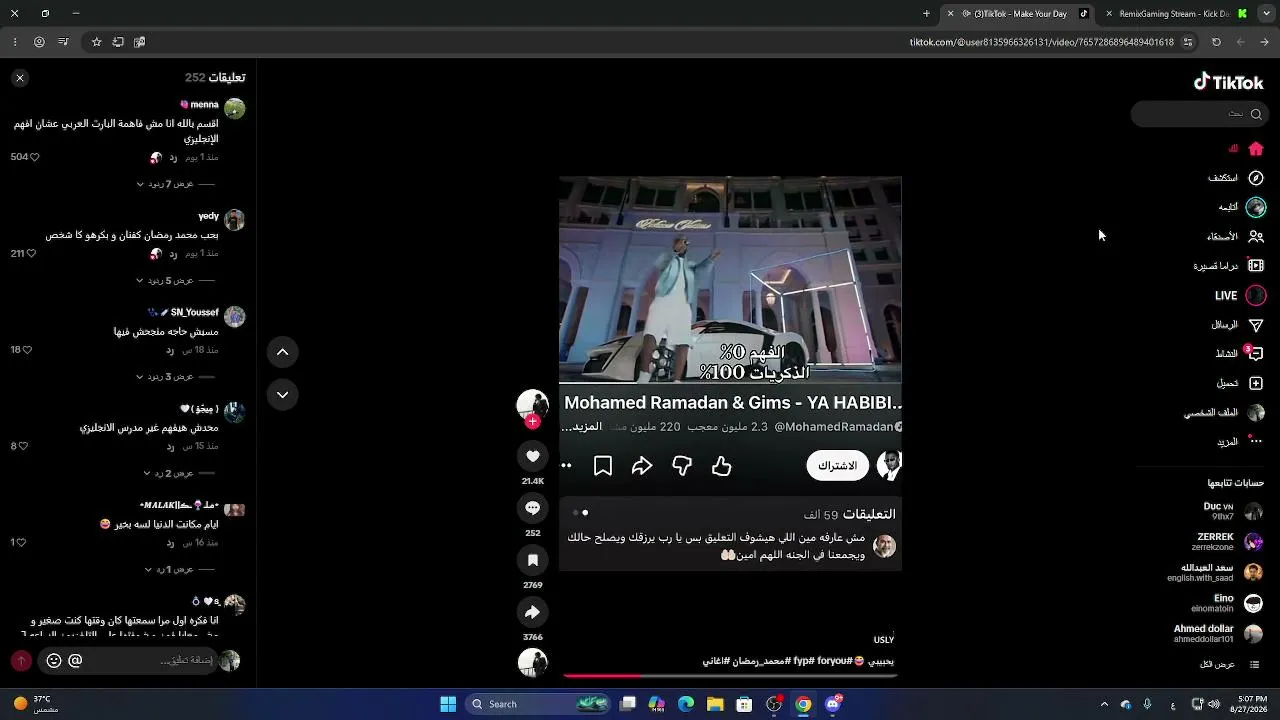Switch to the RemixGaming Stream Kick tab

pyautogui.click(x=1174, y=14)
